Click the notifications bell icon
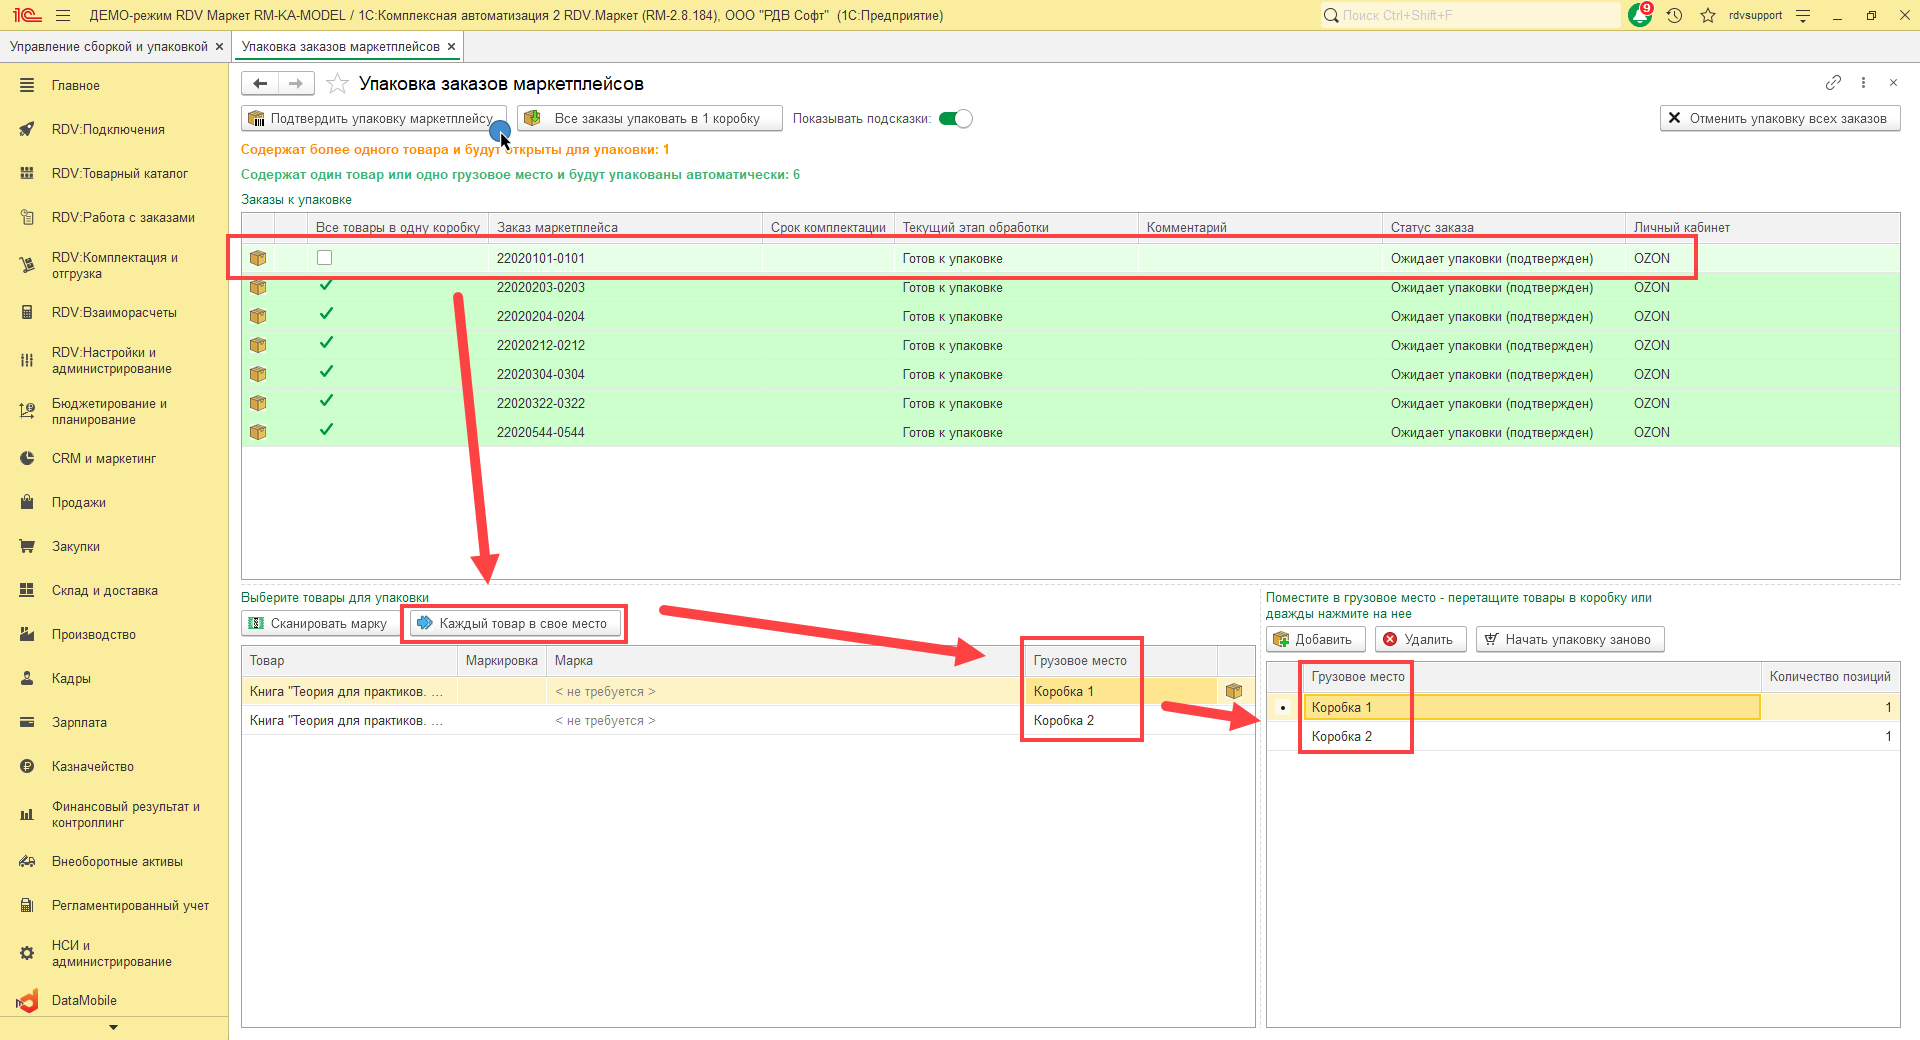This screenshot has height=1040, width=1920. (1640, 15)
